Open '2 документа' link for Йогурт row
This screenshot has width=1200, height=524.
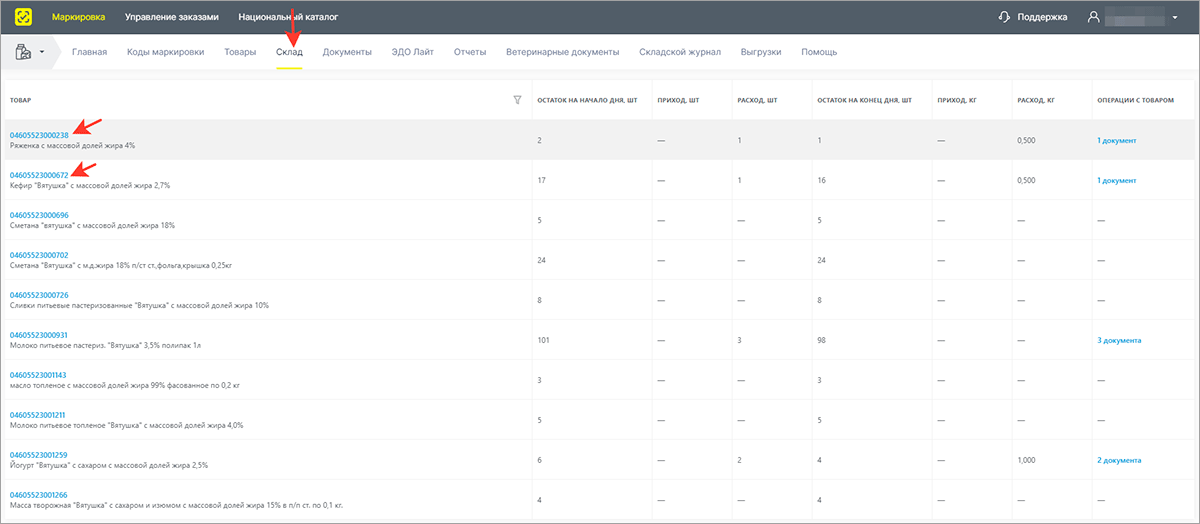pos(1119,460)
